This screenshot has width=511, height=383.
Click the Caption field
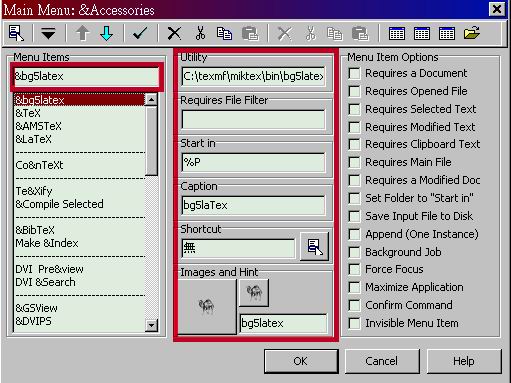coord(253,205)
